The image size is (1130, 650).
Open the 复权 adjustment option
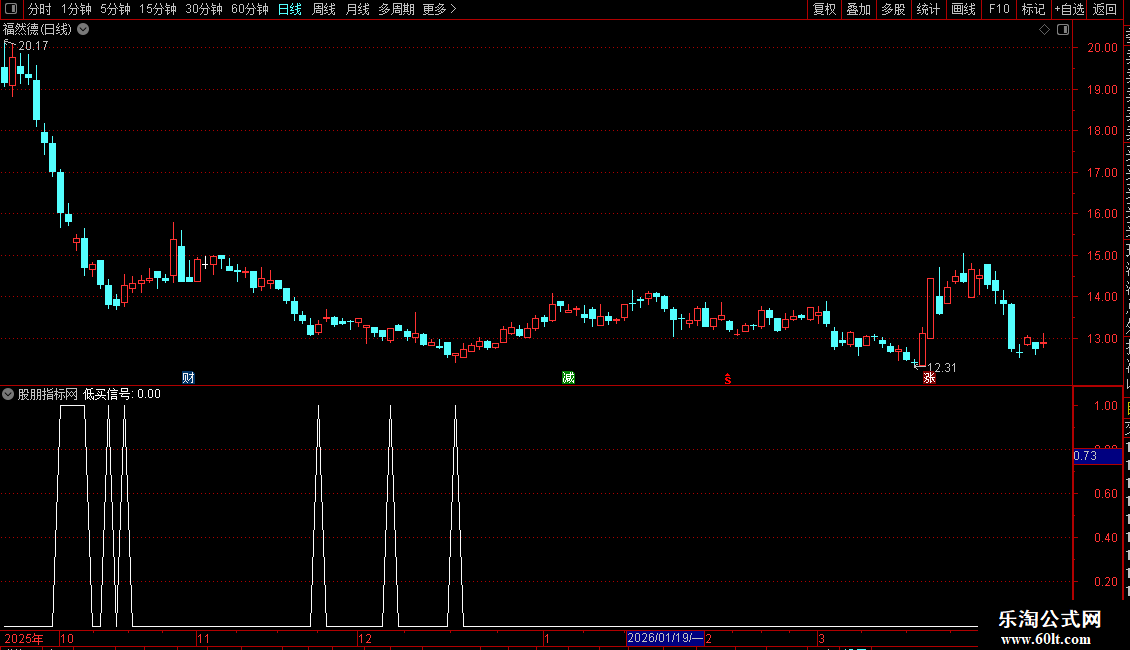point(824,9)
